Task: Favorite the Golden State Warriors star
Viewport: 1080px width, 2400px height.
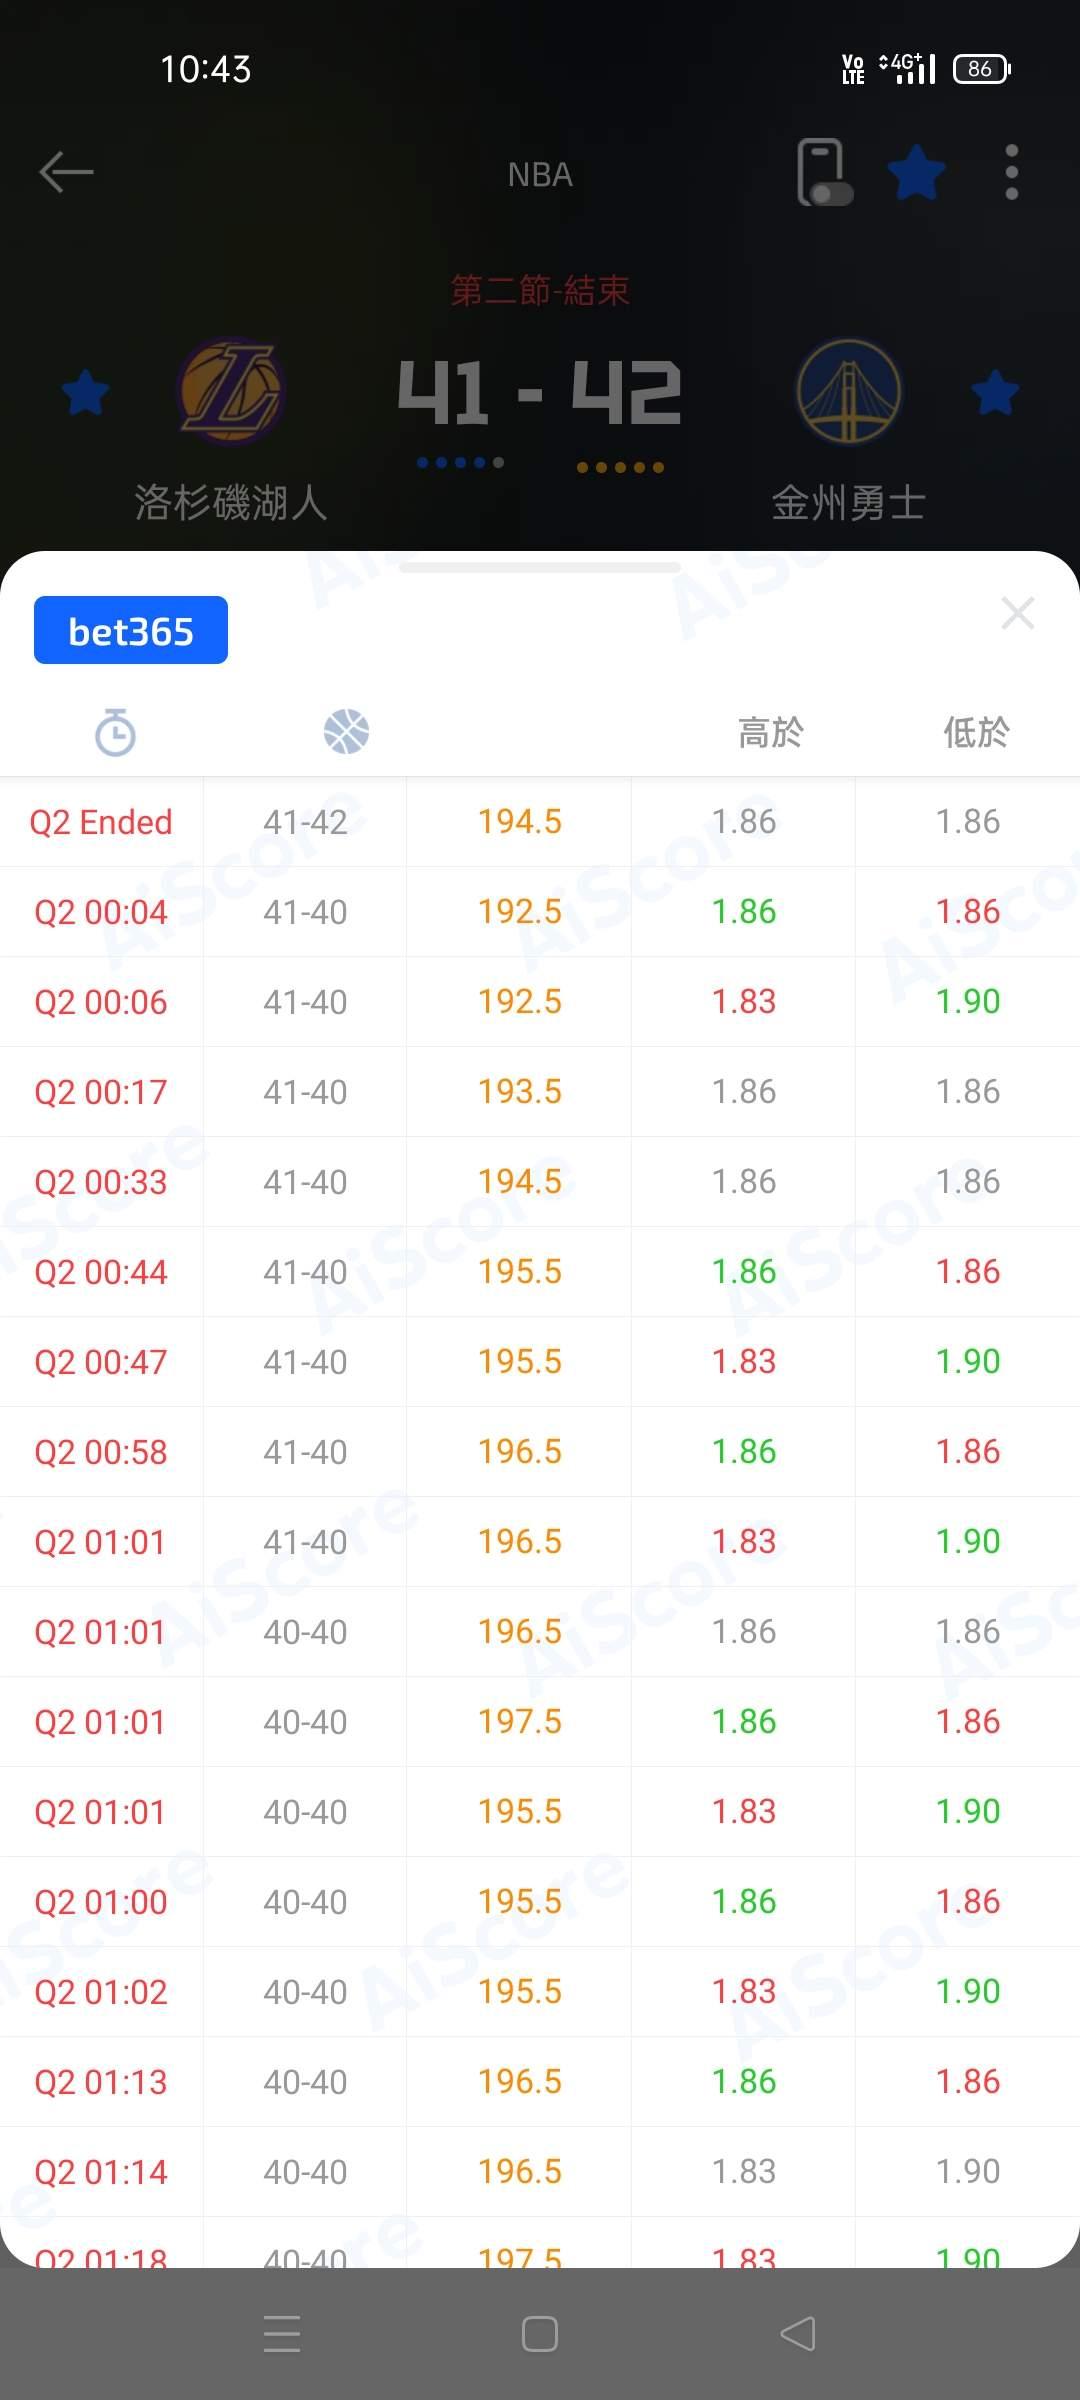Action: coord(995,392)
